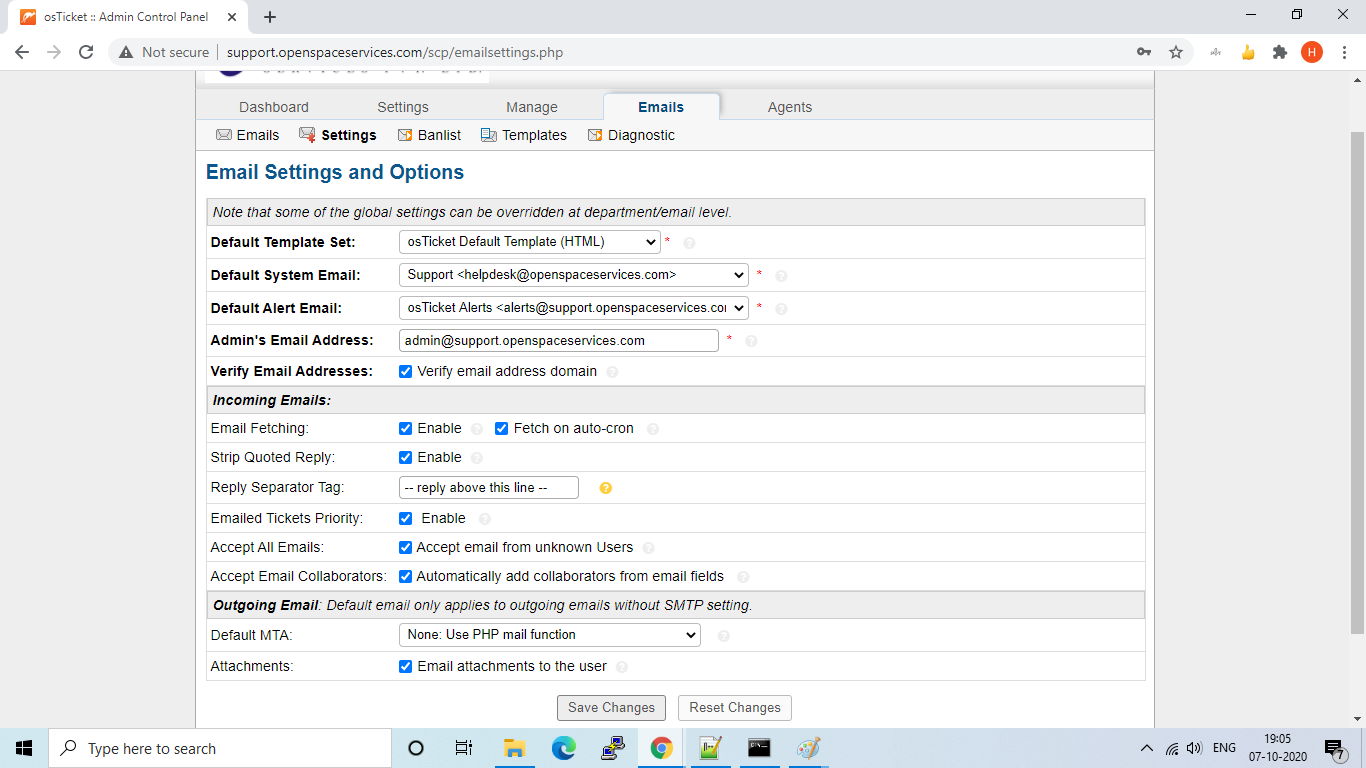Show help tip for Accept All Emails
Screen dimensions: 1366x768
click(649, 548)
